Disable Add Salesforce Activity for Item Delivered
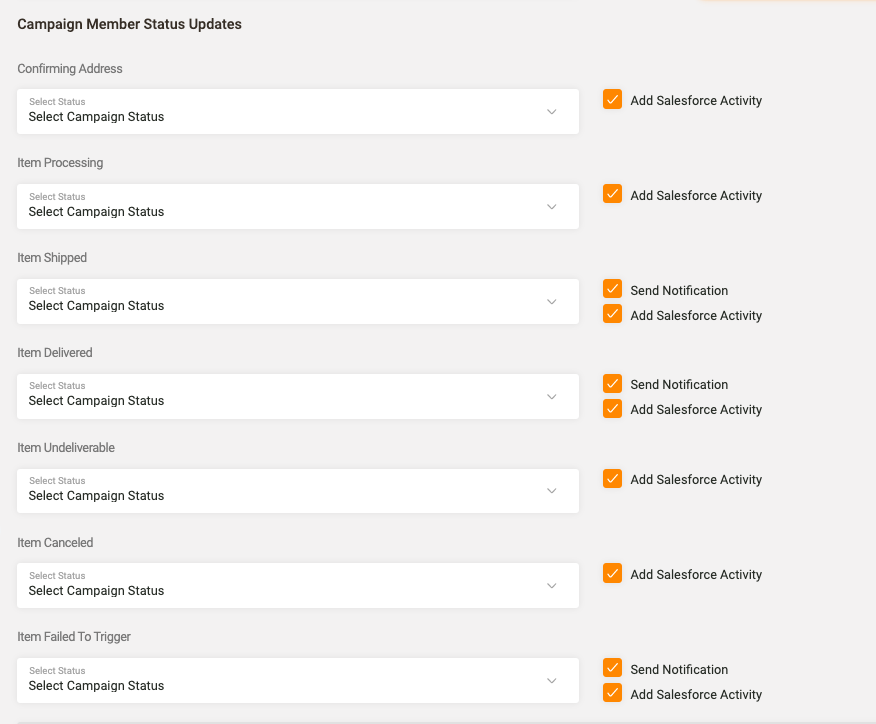 pyautogui.click(x=613, y=409)
